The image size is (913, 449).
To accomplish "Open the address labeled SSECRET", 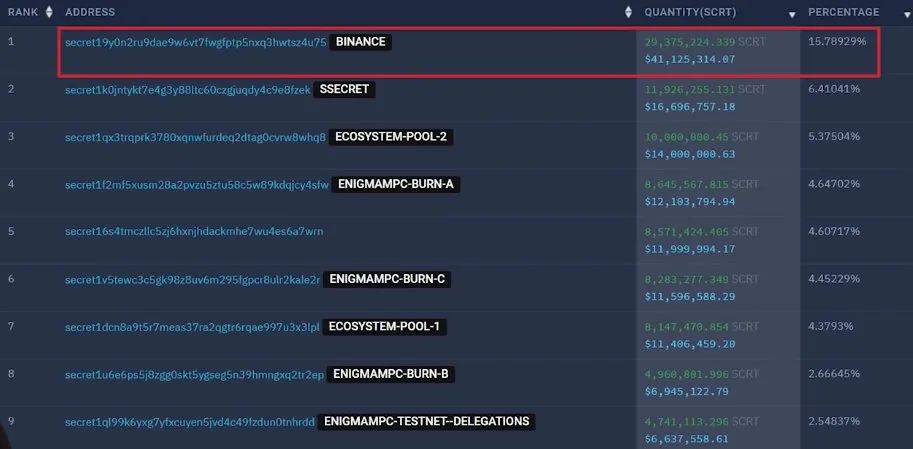I will coord(187,90).
